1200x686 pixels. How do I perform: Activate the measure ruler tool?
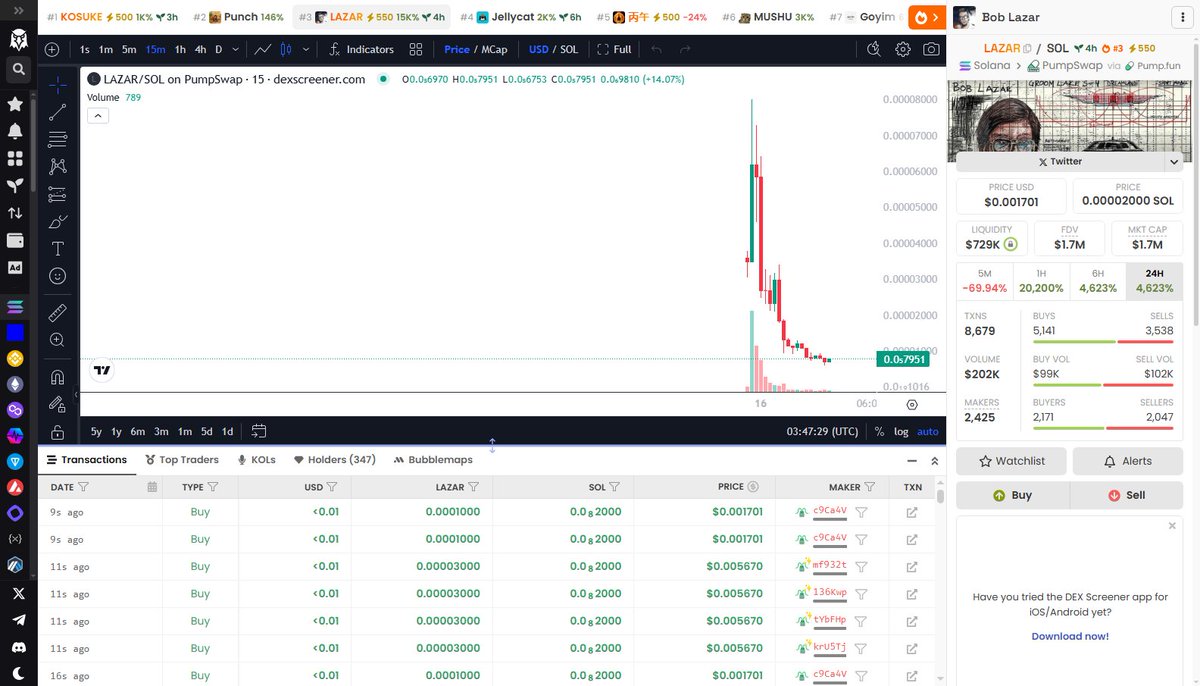click(x=57, y=313)
